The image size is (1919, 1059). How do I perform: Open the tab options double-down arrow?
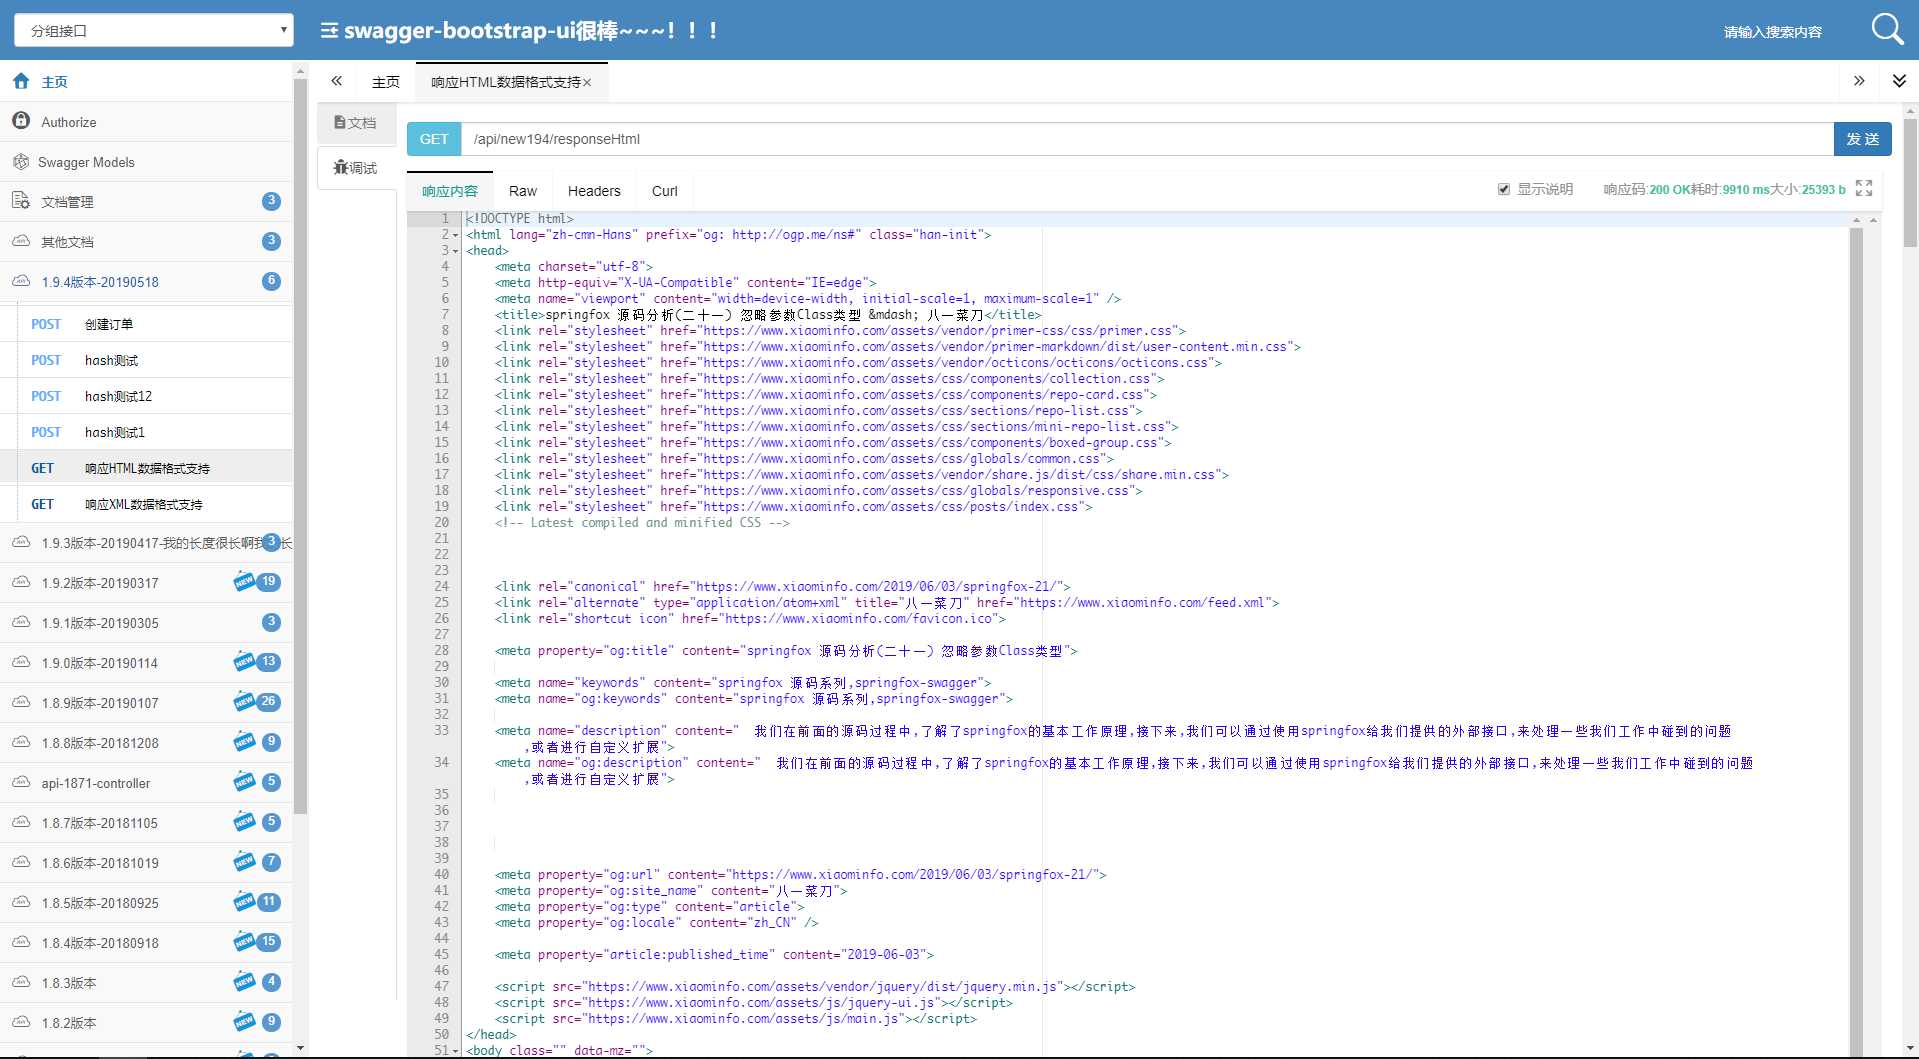(1899, 81)
